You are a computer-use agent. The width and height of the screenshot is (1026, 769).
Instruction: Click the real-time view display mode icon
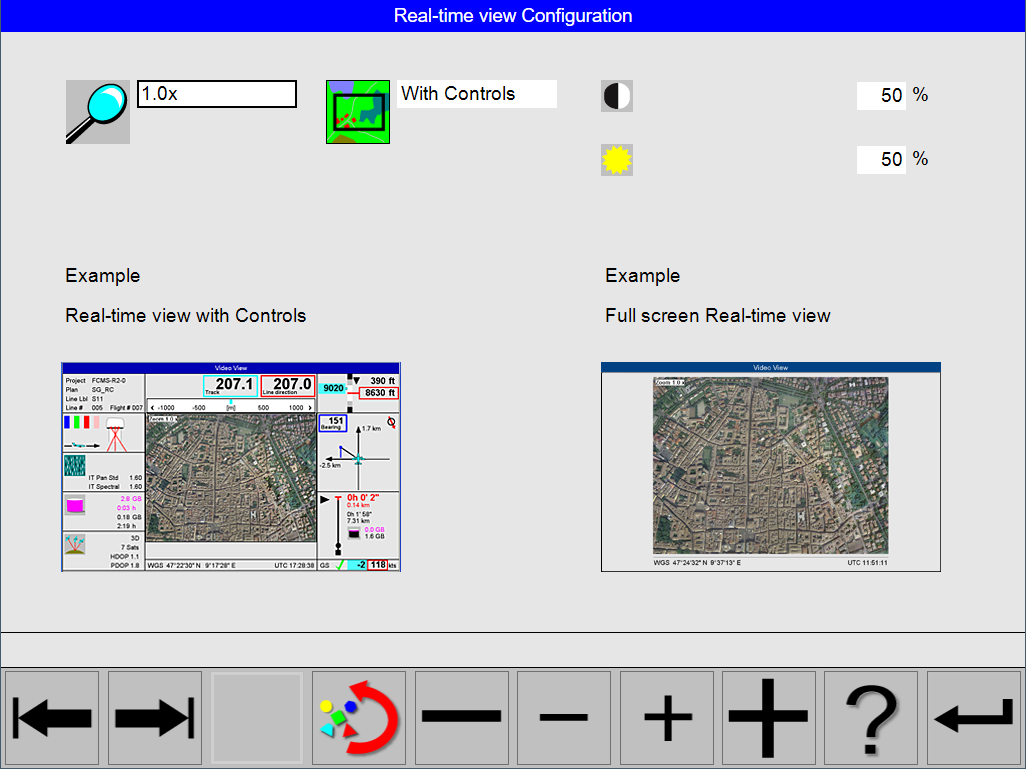pyautogui.click(x=357, y=111)
